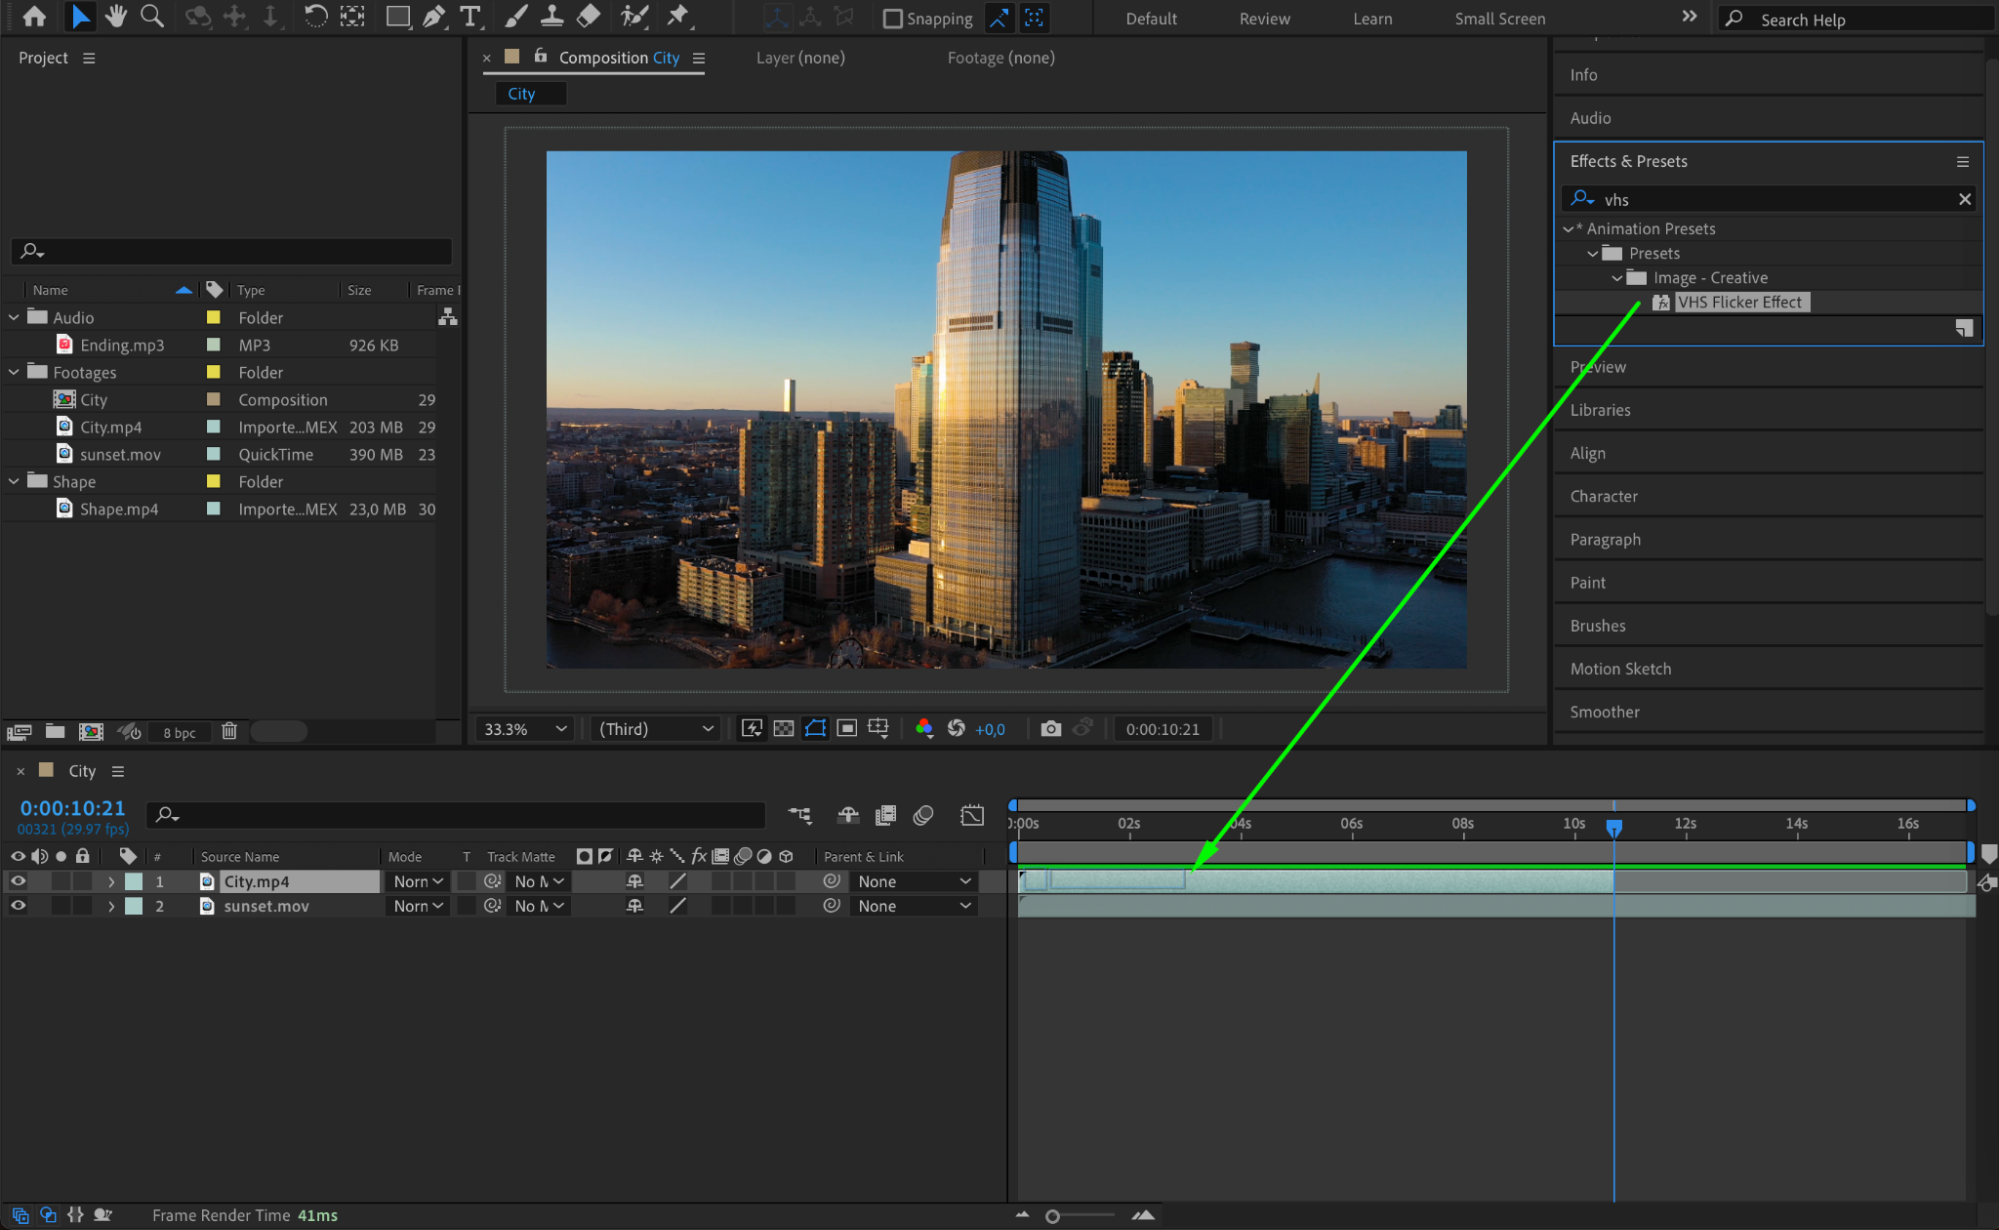Open the Character panel
This screenshot has width=1999, height=1230.
[x=1603, y=496]
